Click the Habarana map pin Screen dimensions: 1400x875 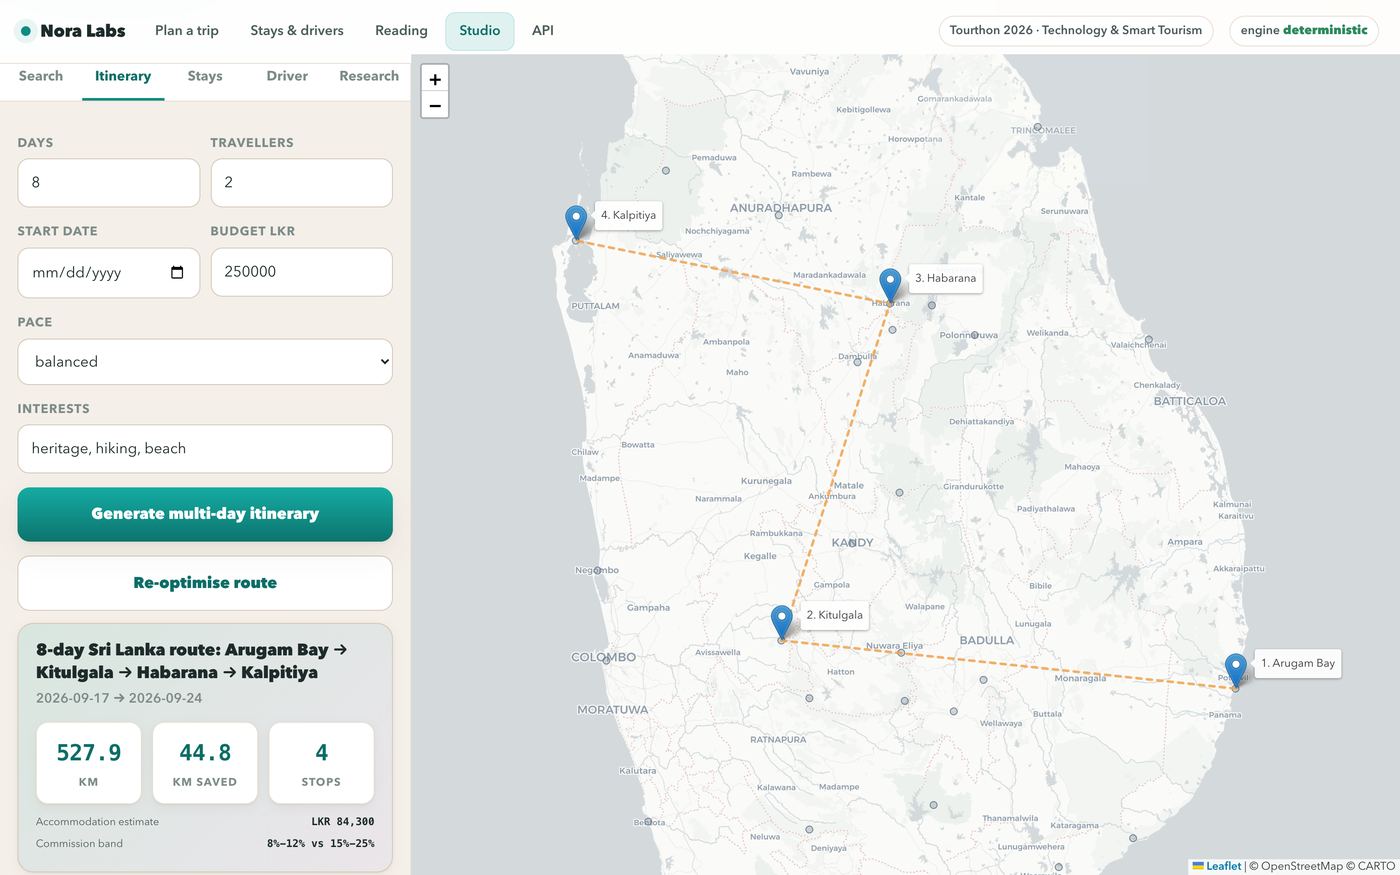point(890,286)
